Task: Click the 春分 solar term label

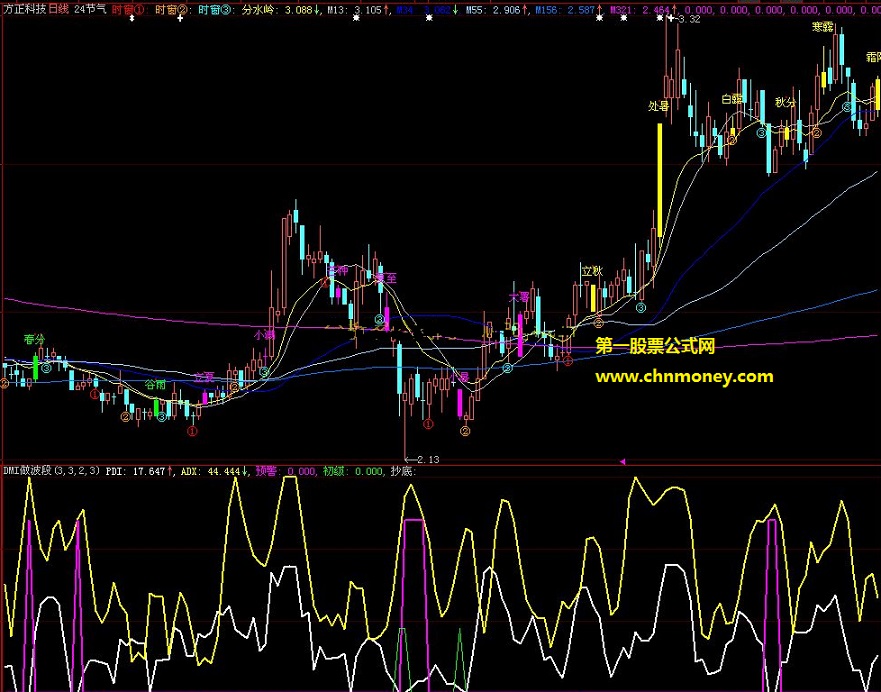Action: tap(34, 339)
